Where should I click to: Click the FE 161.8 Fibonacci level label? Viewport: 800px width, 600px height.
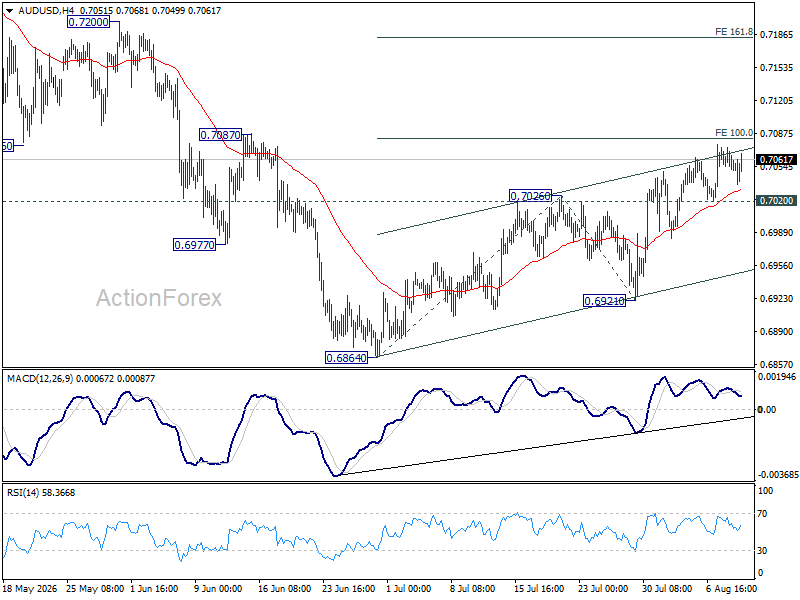[734, 32]
